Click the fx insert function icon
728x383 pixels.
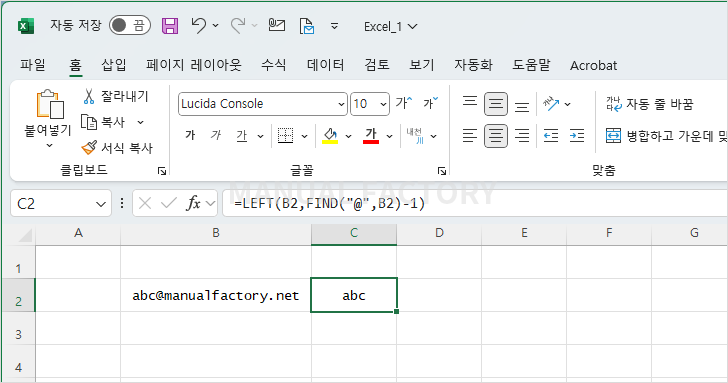[193, 203]
